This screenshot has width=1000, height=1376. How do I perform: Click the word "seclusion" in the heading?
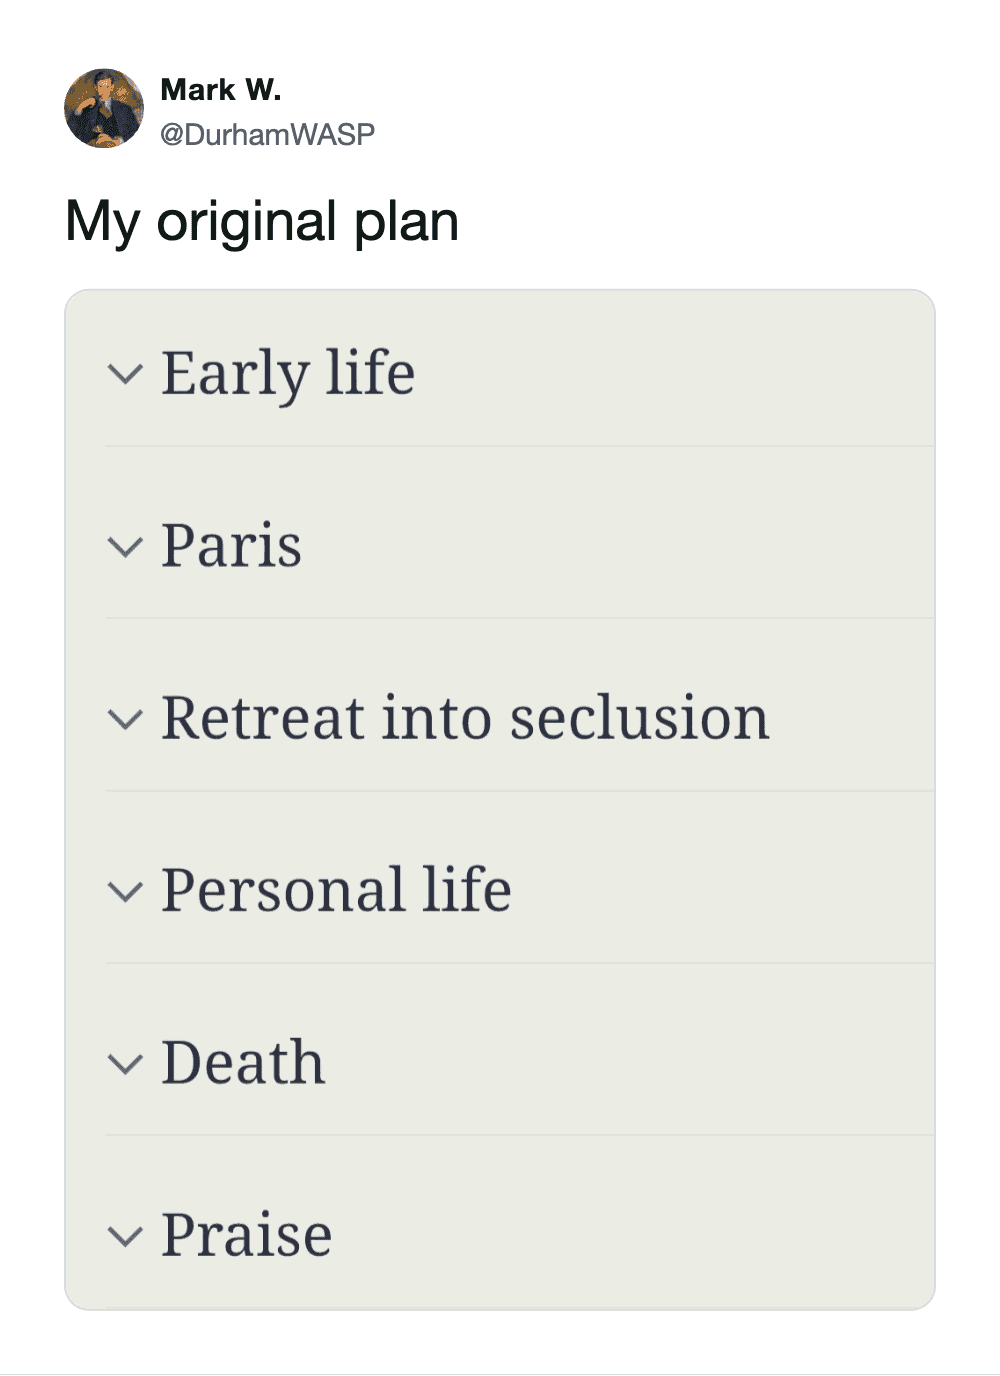tap(640, 718)
